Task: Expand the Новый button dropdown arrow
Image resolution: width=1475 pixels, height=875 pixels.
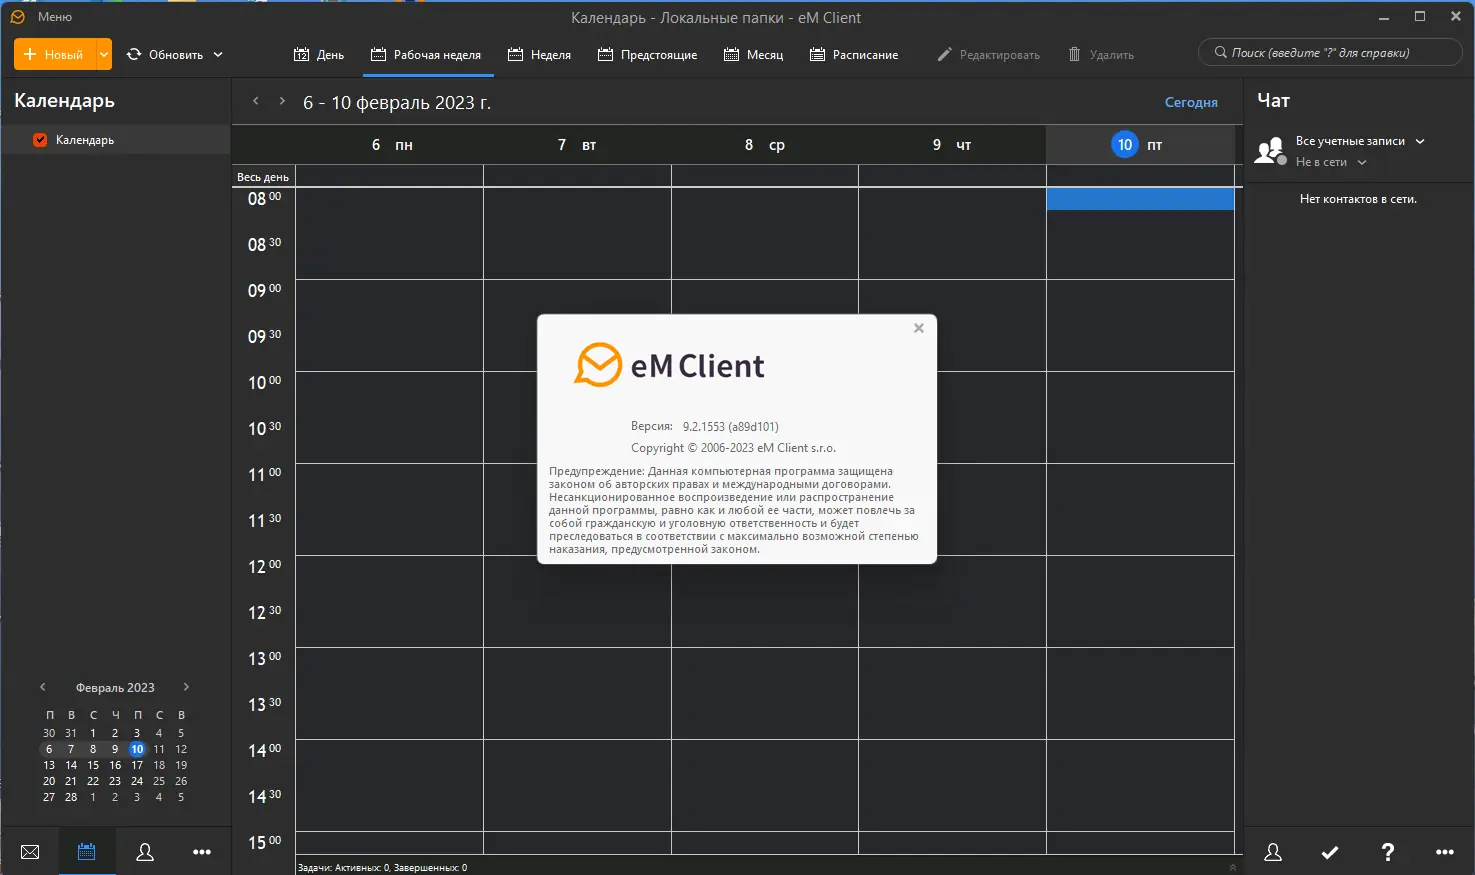Action: 104,54
